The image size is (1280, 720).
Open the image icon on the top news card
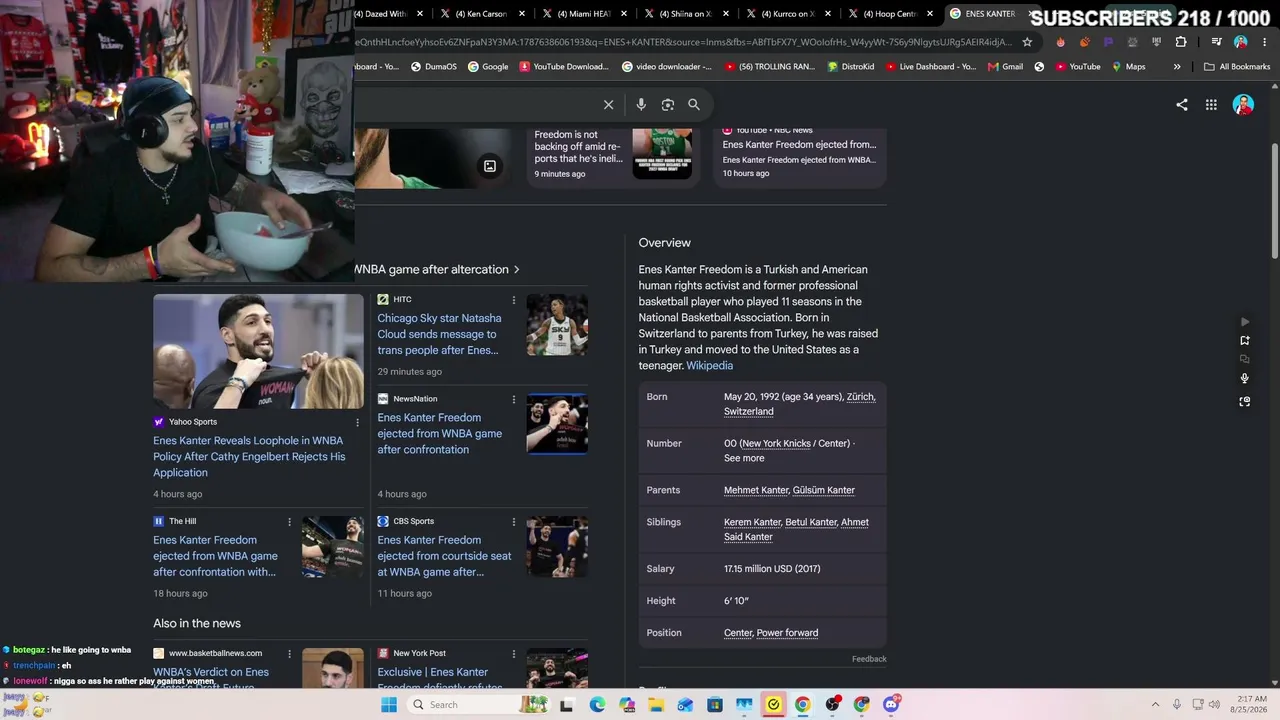pyautogui.click(x=490, y=166)
